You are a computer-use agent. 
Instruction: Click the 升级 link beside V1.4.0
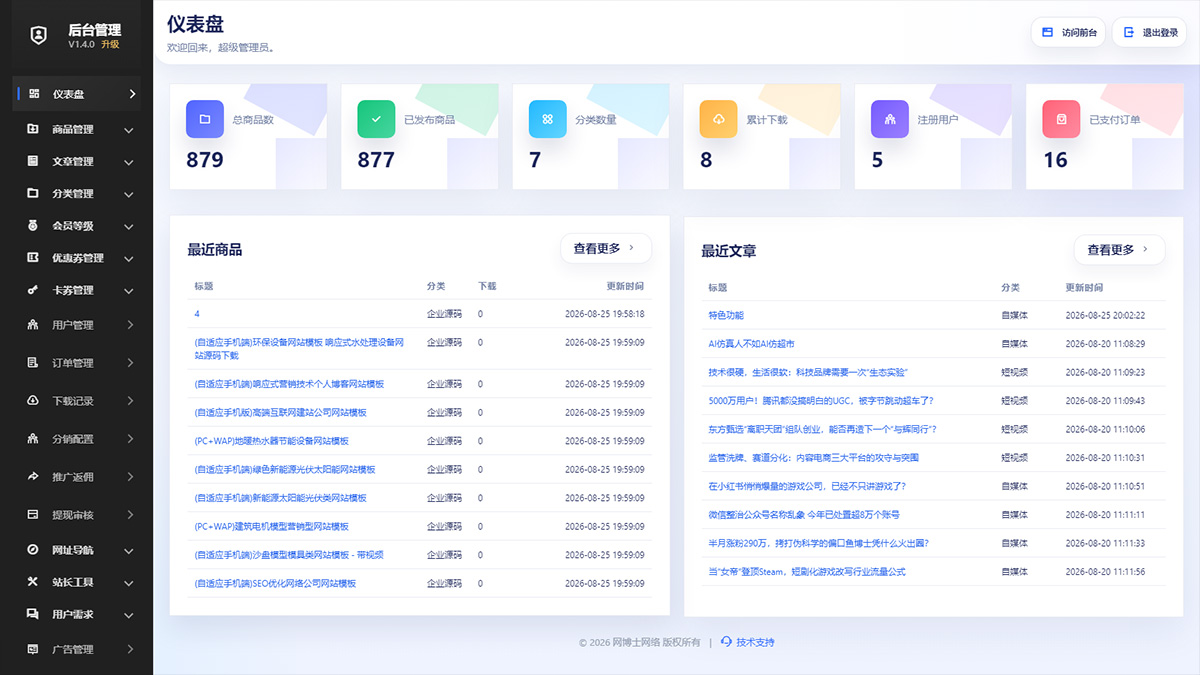[x=110, y=44]
